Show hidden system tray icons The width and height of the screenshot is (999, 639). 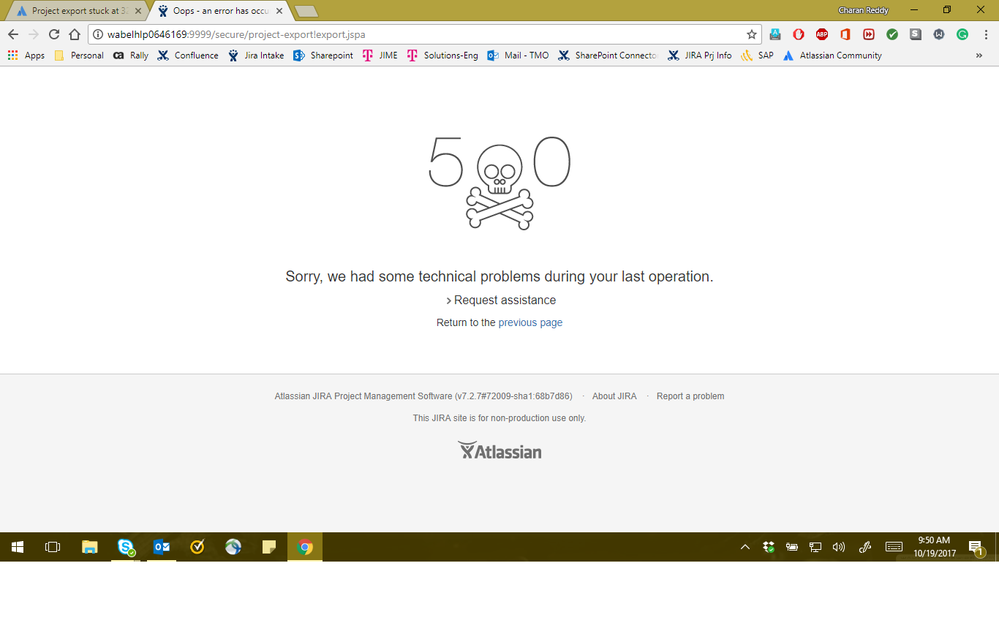point(745,547)
